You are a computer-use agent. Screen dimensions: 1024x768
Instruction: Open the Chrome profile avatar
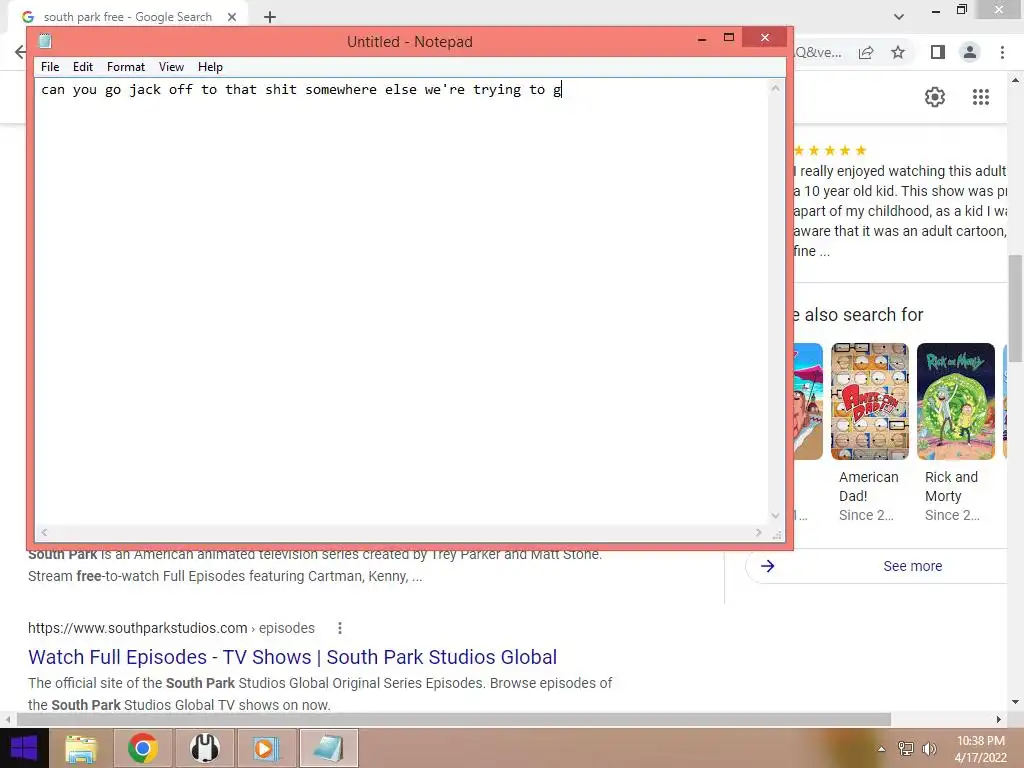pos(970,52)
